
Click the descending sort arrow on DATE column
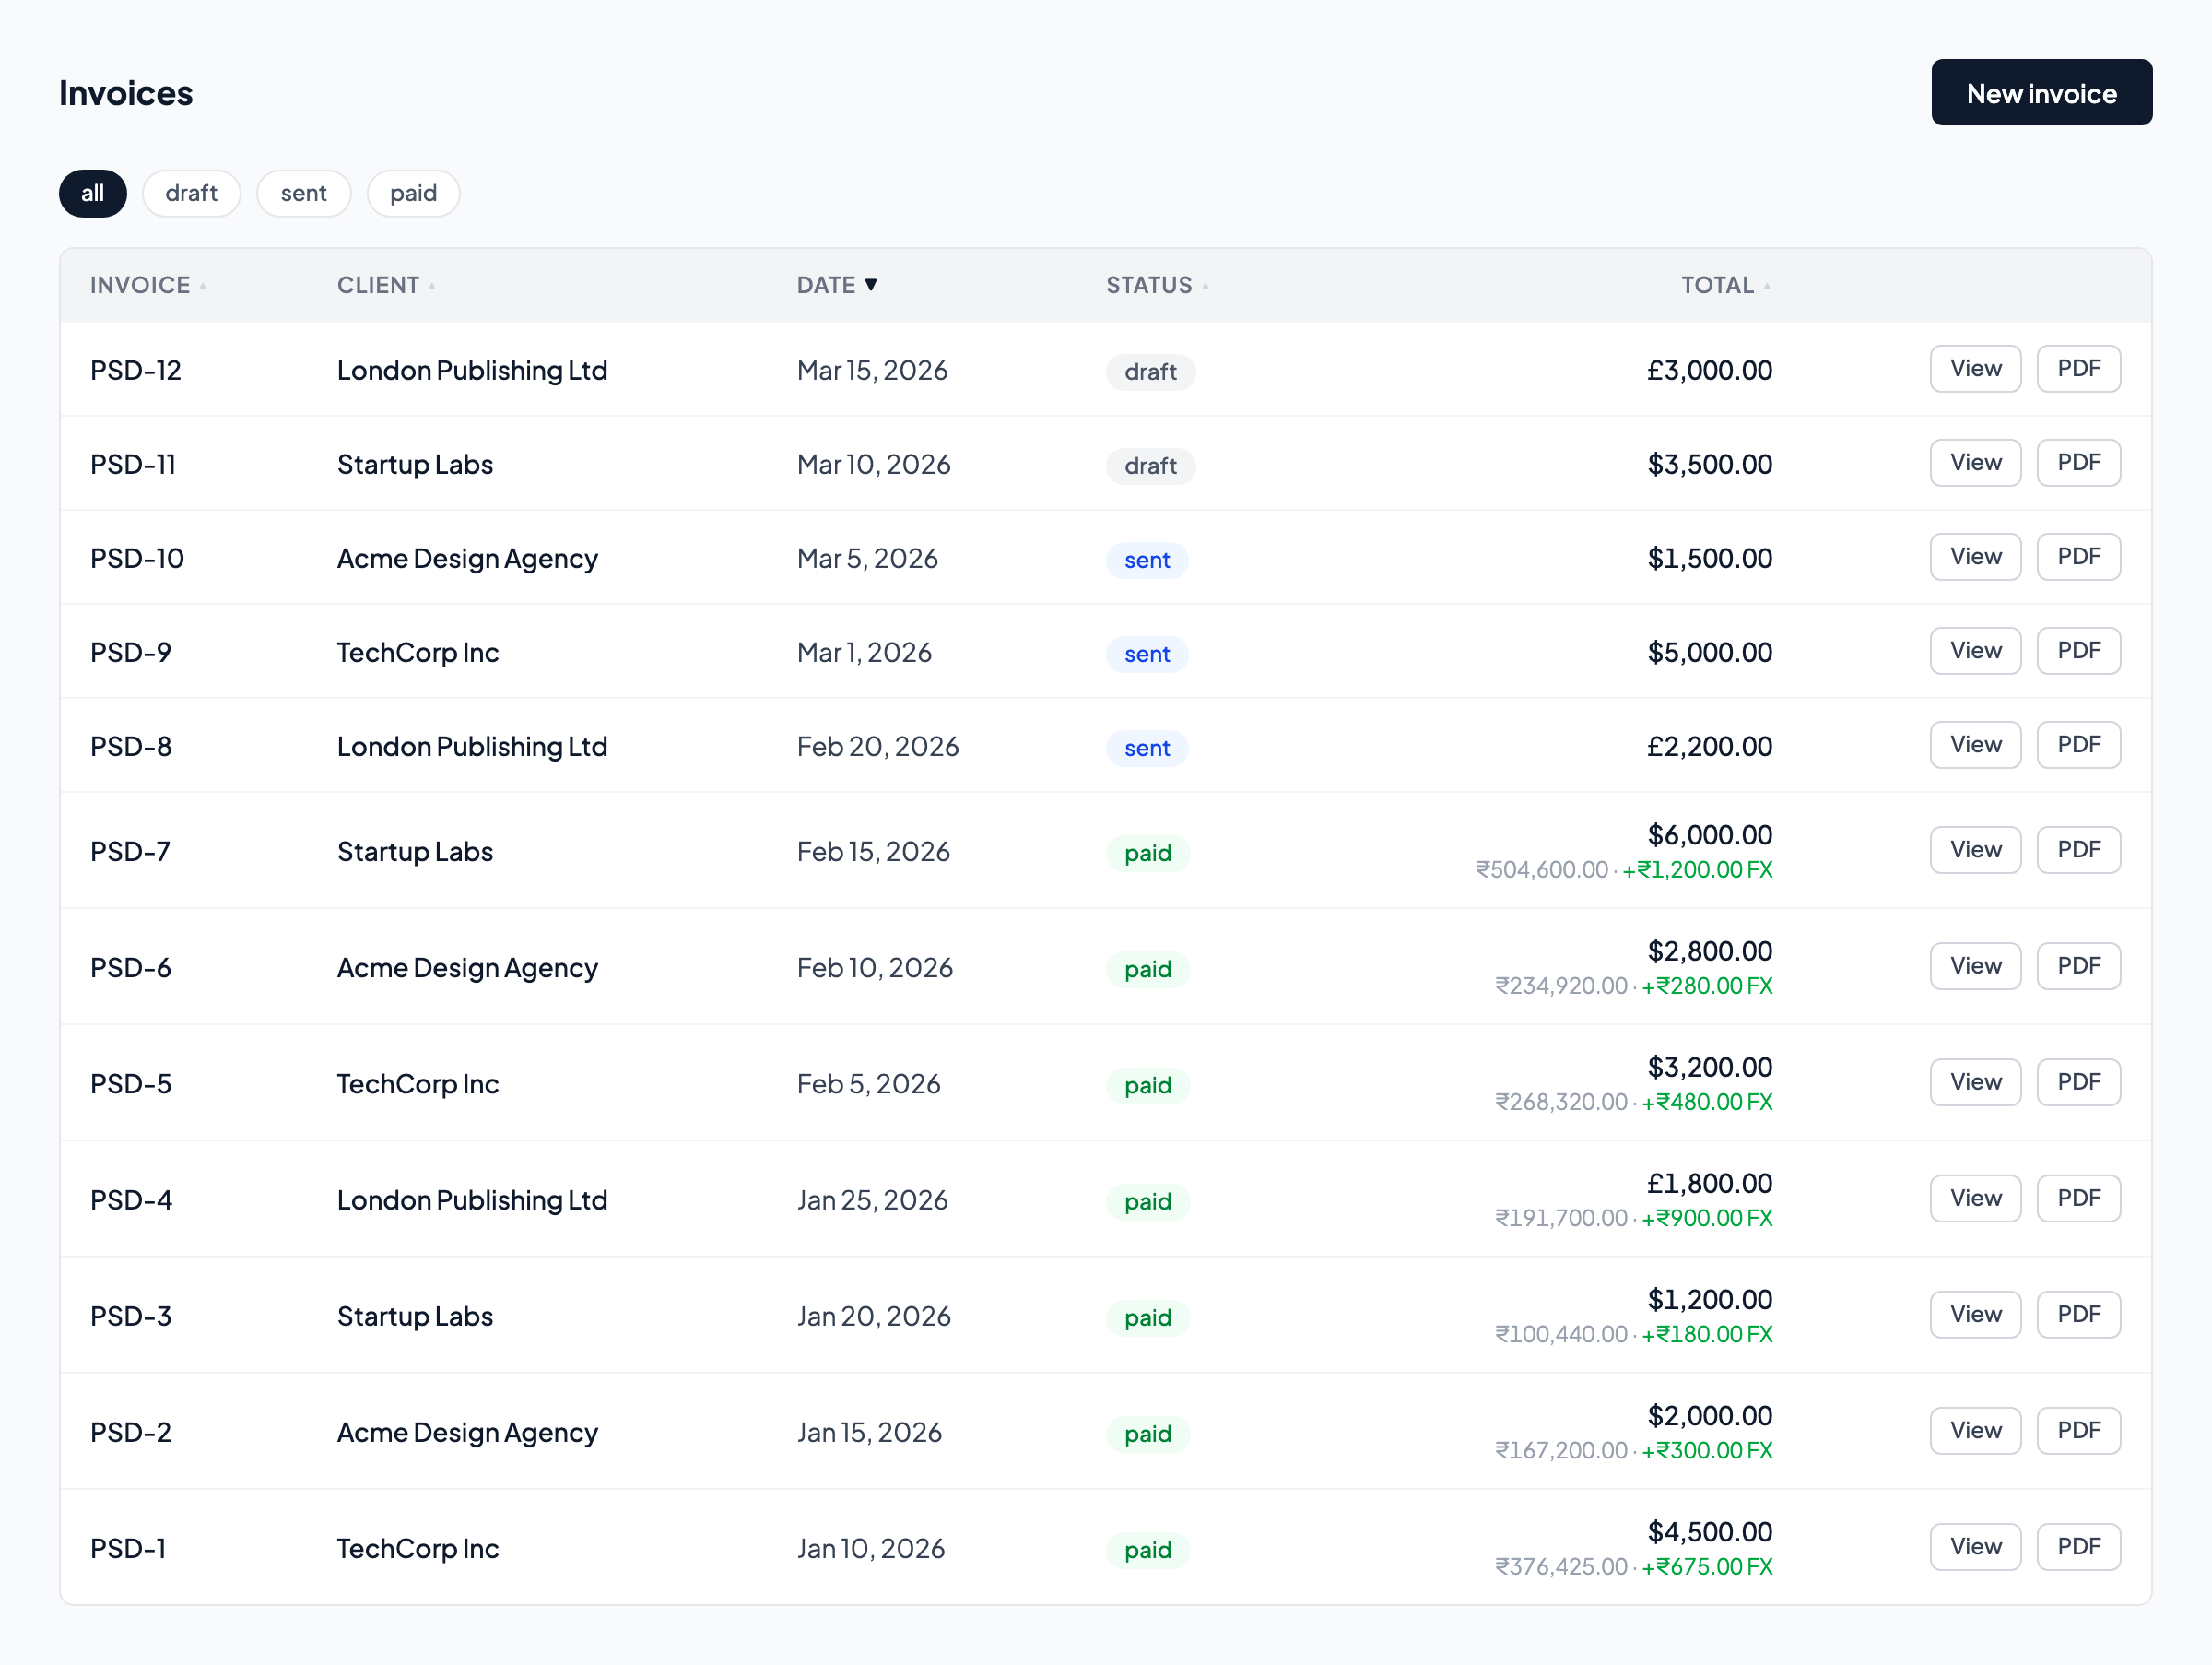872,284
